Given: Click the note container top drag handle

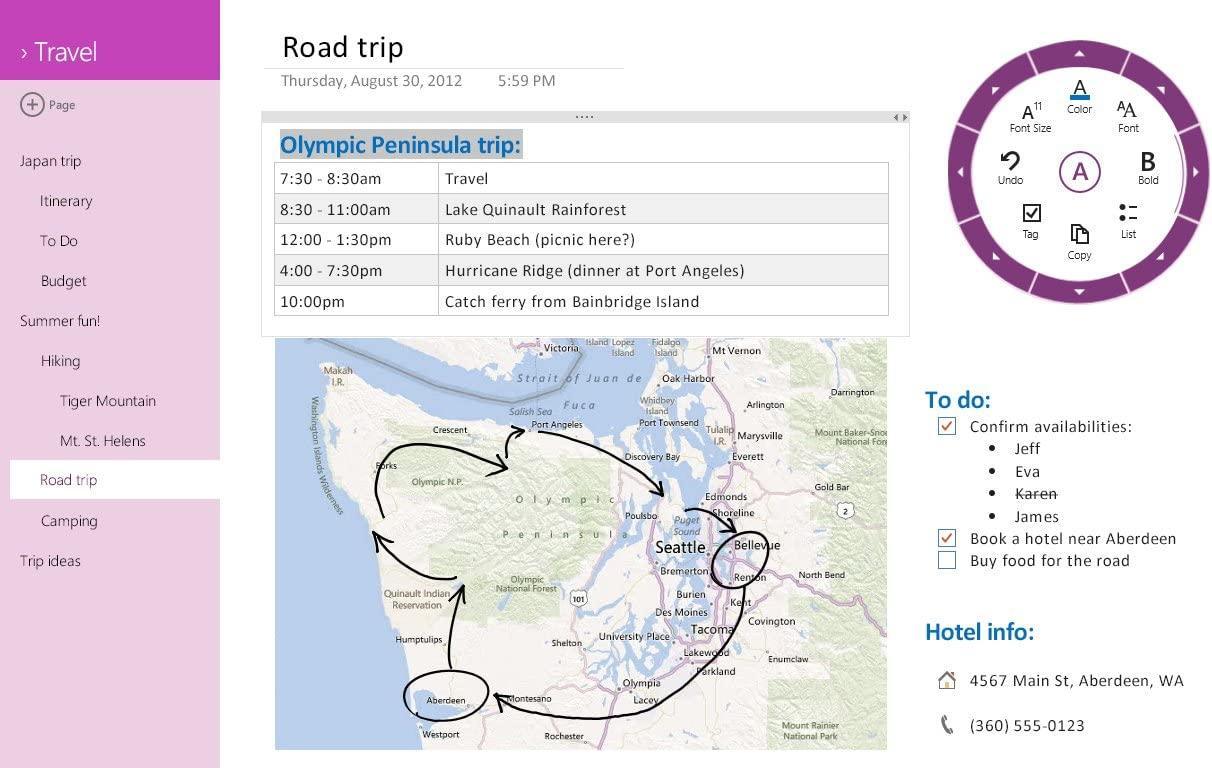Looking at the screenshot, I should [x=584, y=117].
